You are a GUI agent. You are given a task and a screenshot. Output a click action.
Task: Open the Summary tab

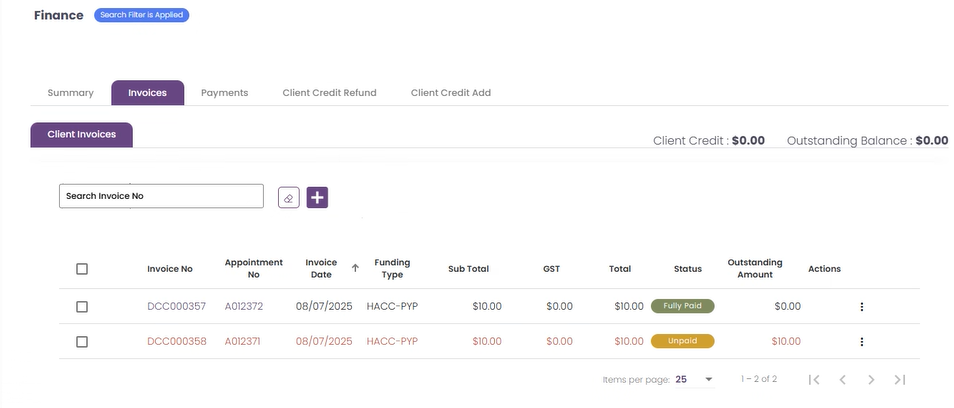click(x=71, y=93)
